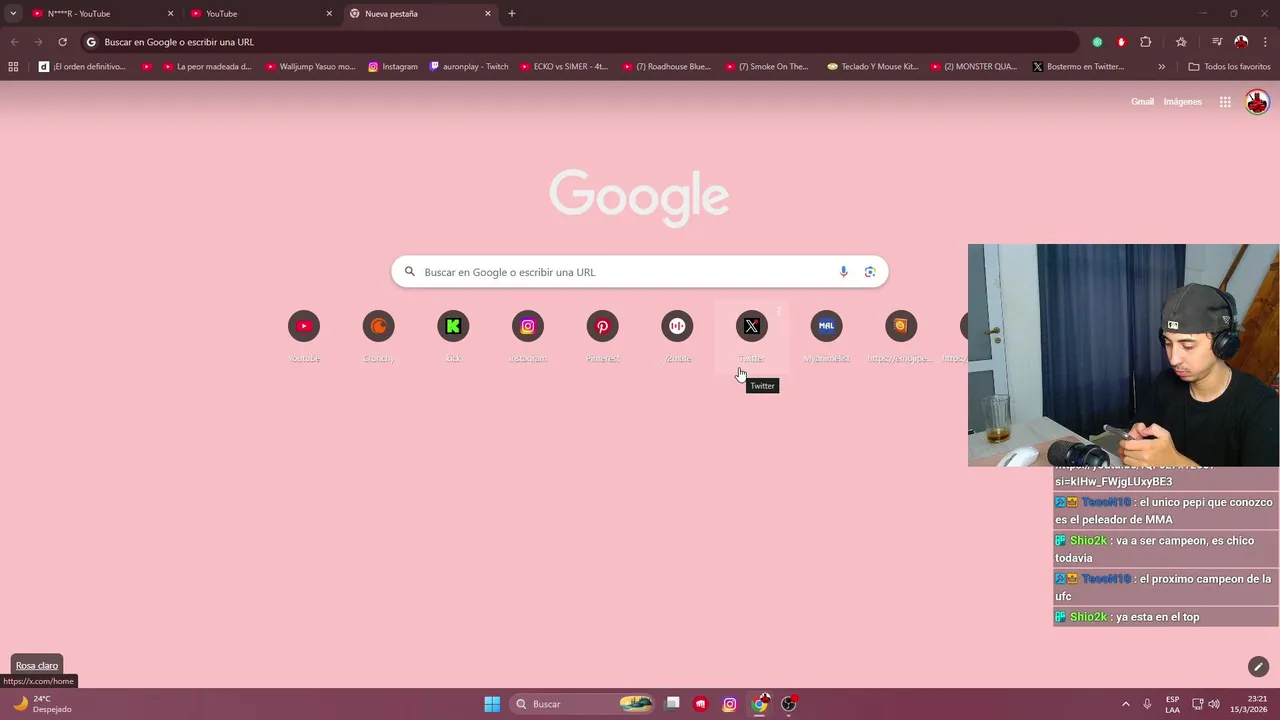Open the OBS Studio icon in taskbar

[x=788, y=704]
